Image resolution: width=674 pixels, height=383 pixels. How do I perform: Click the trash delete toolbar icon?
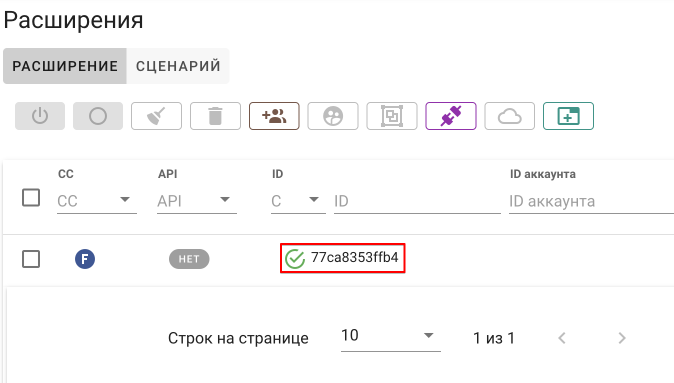pyautogui.click(x=215, y=116)
